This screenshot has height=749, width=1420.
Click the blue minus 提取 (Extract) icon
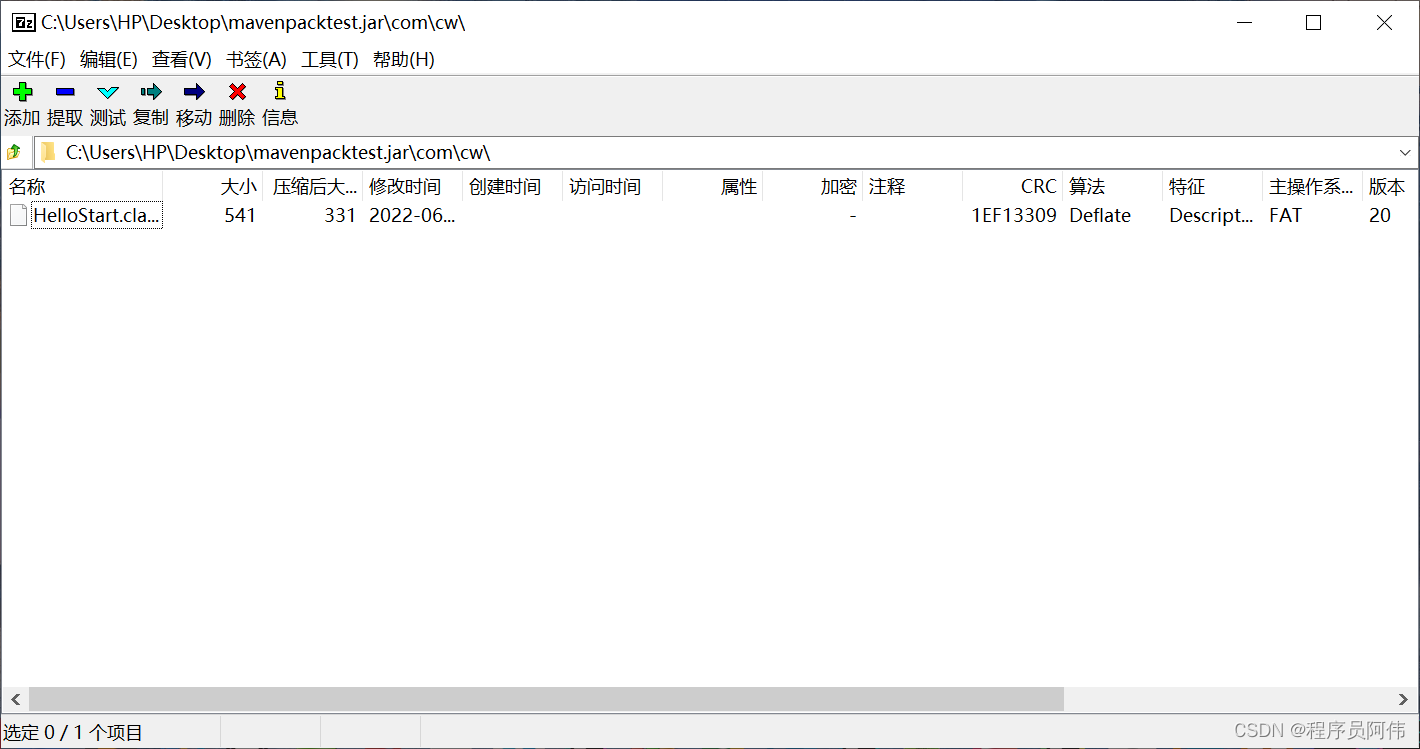[x=65, y=92]
